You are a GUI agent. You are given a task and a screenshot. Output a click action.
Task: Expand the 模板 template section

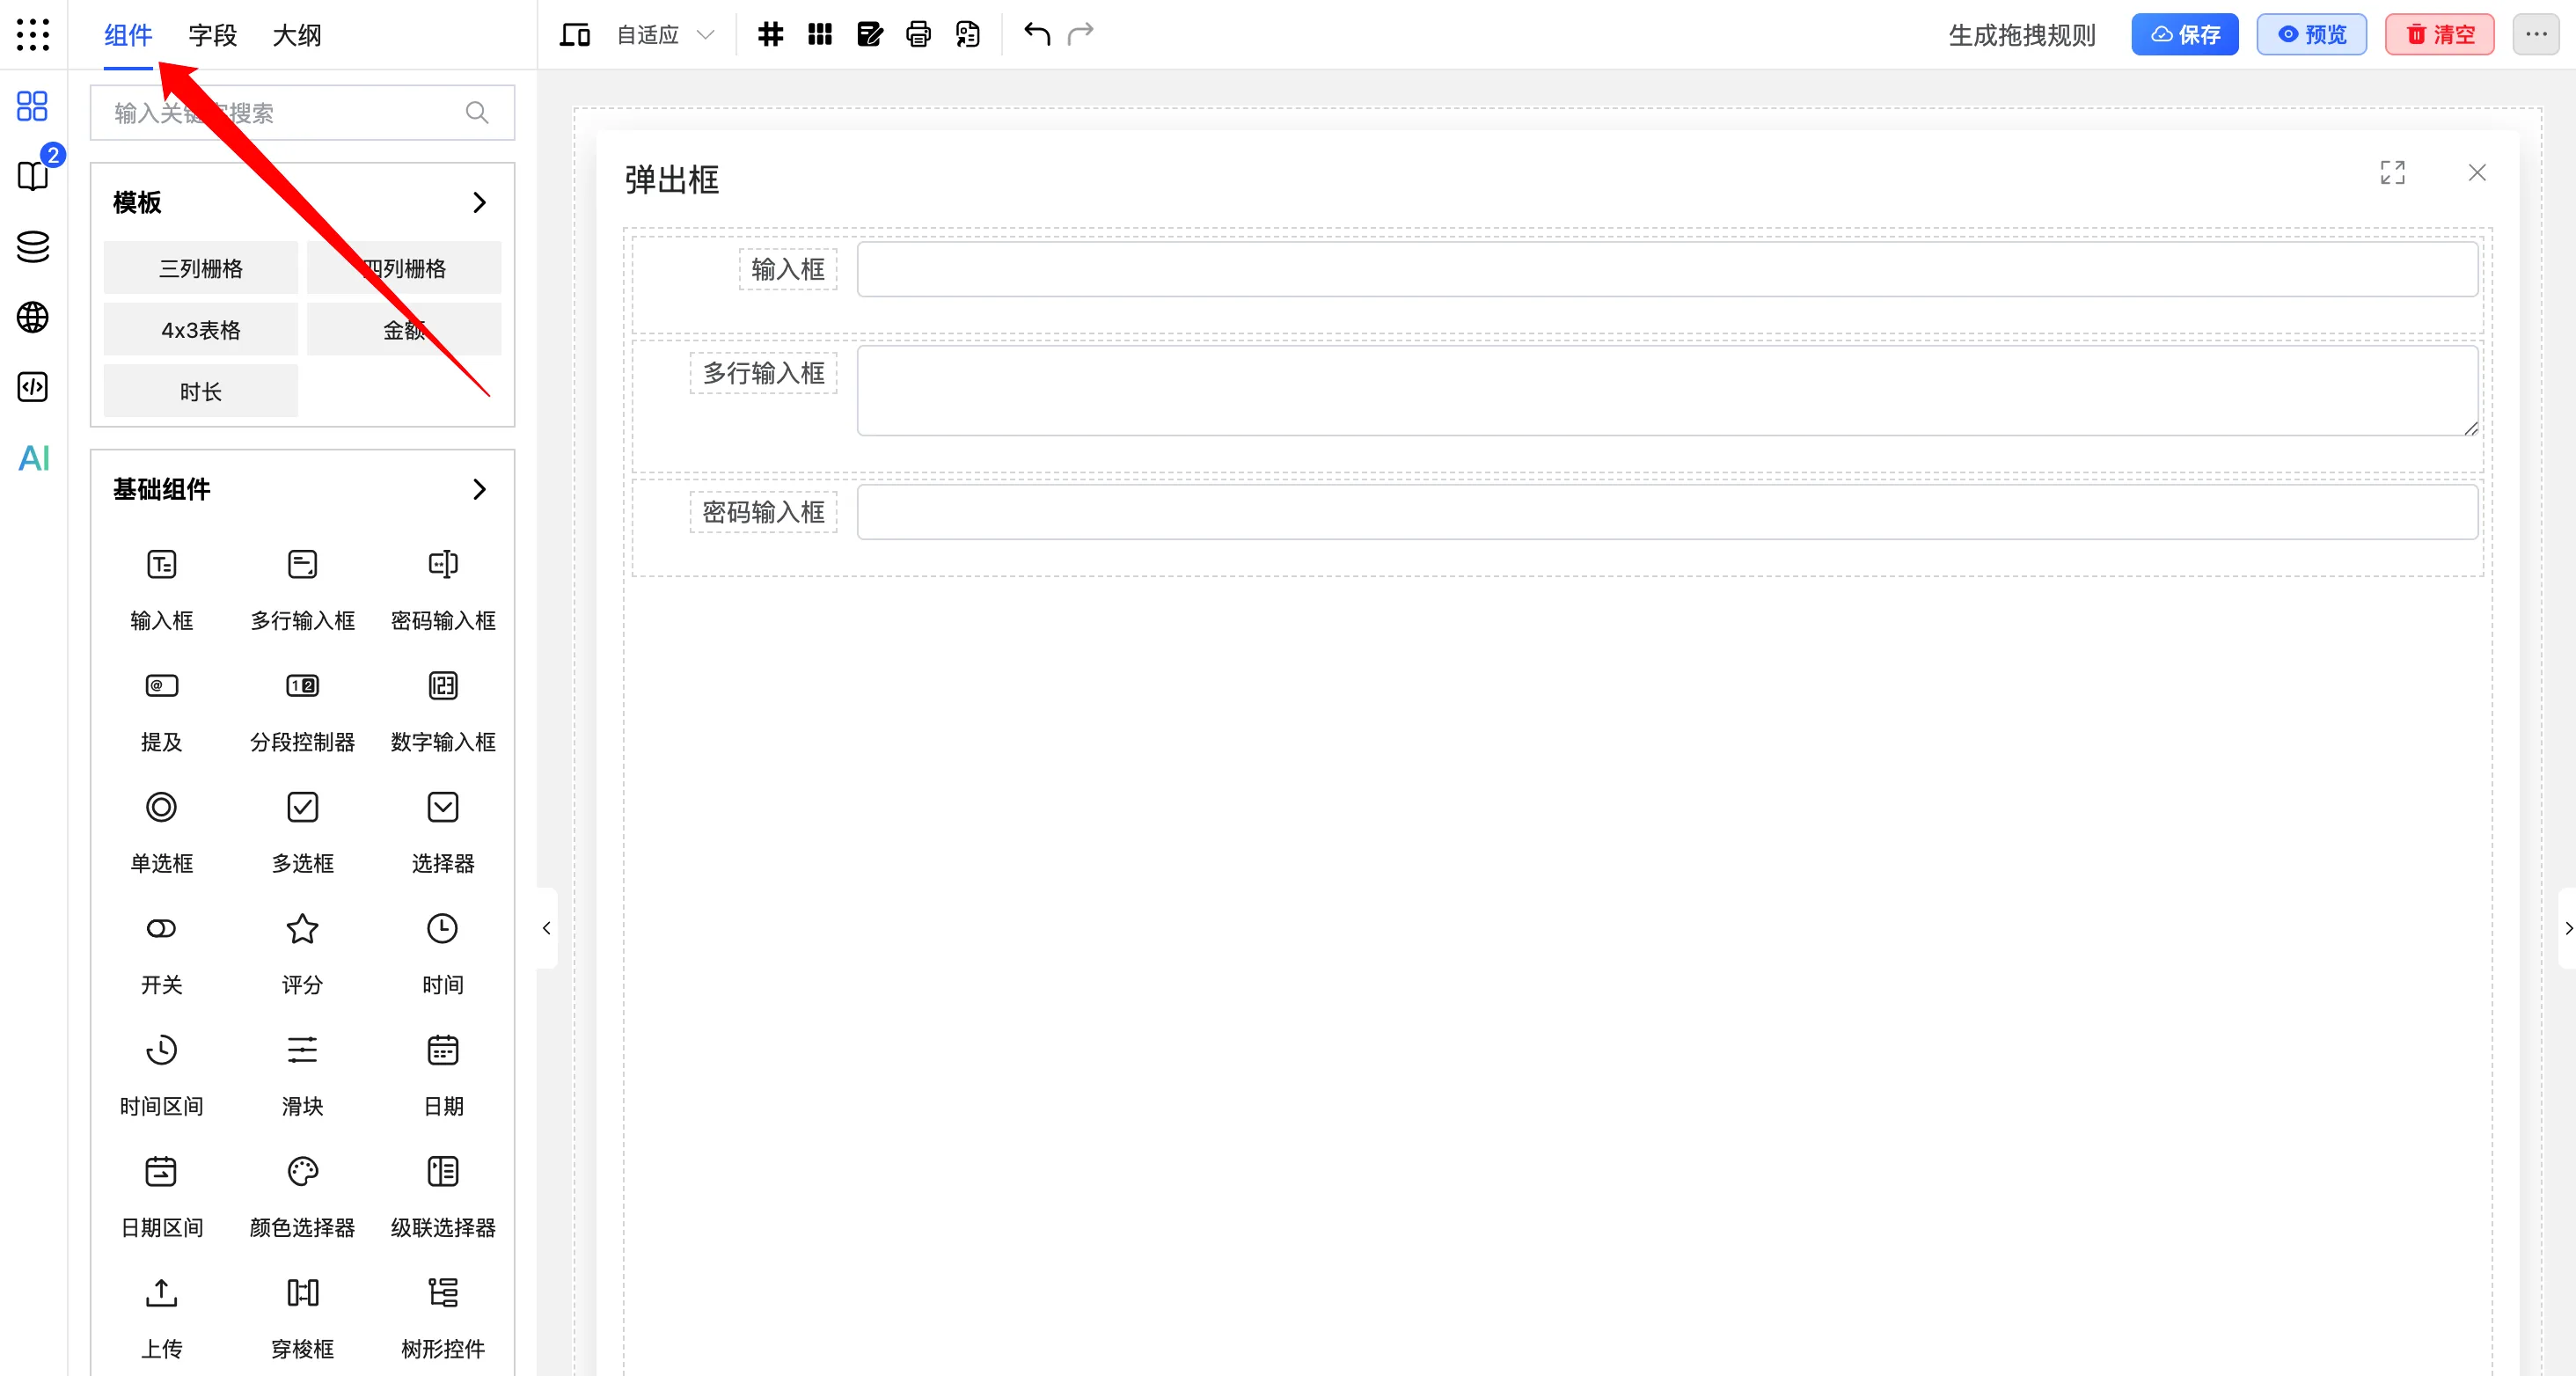click(480, 201)
